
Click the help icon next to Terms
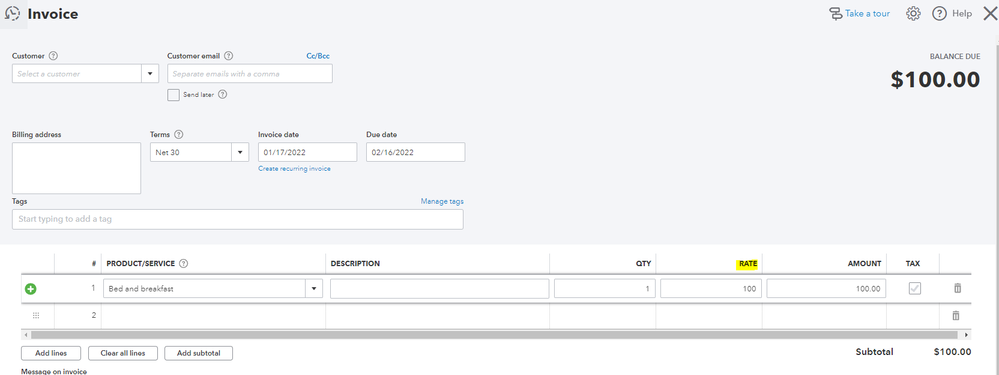coord(178,134)
